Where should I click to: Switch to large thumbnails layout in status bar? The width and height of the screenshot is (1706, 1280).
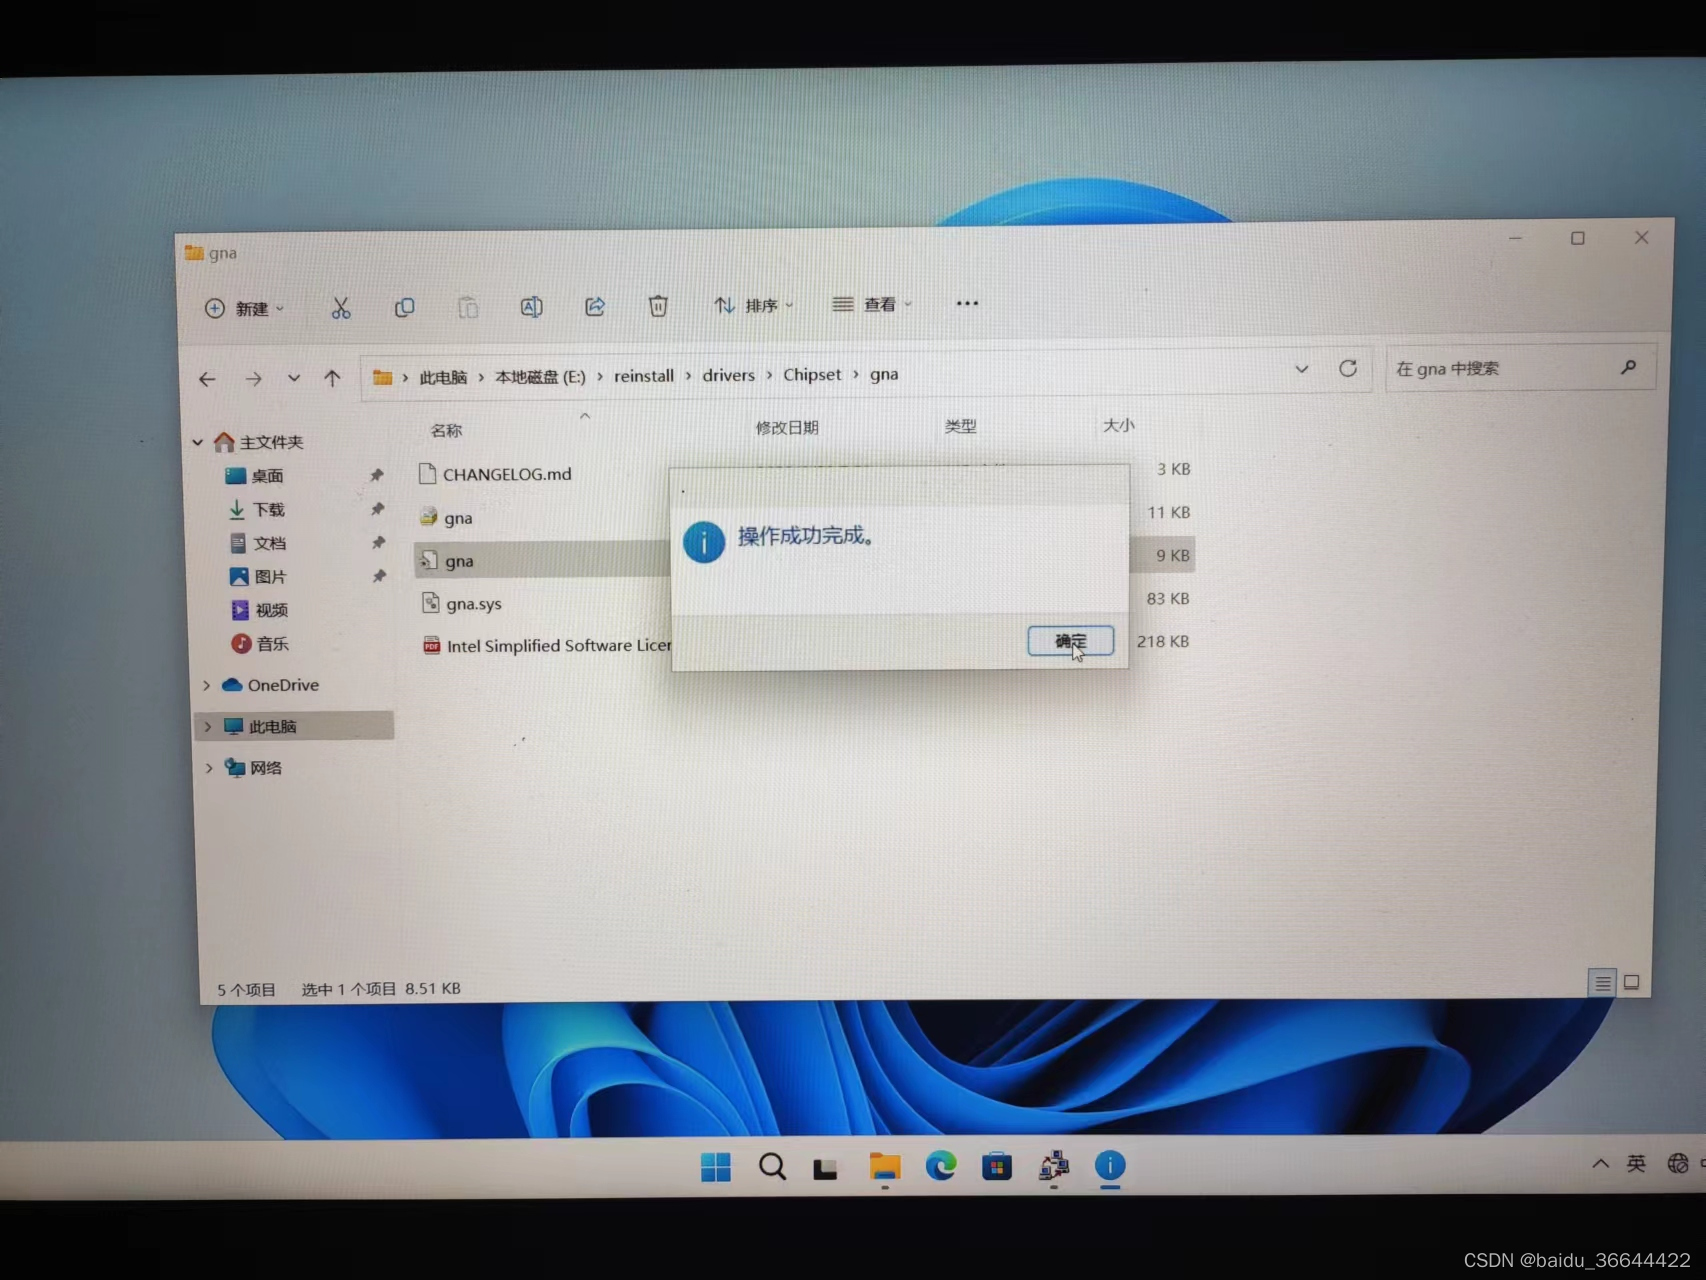(1632, 983)
